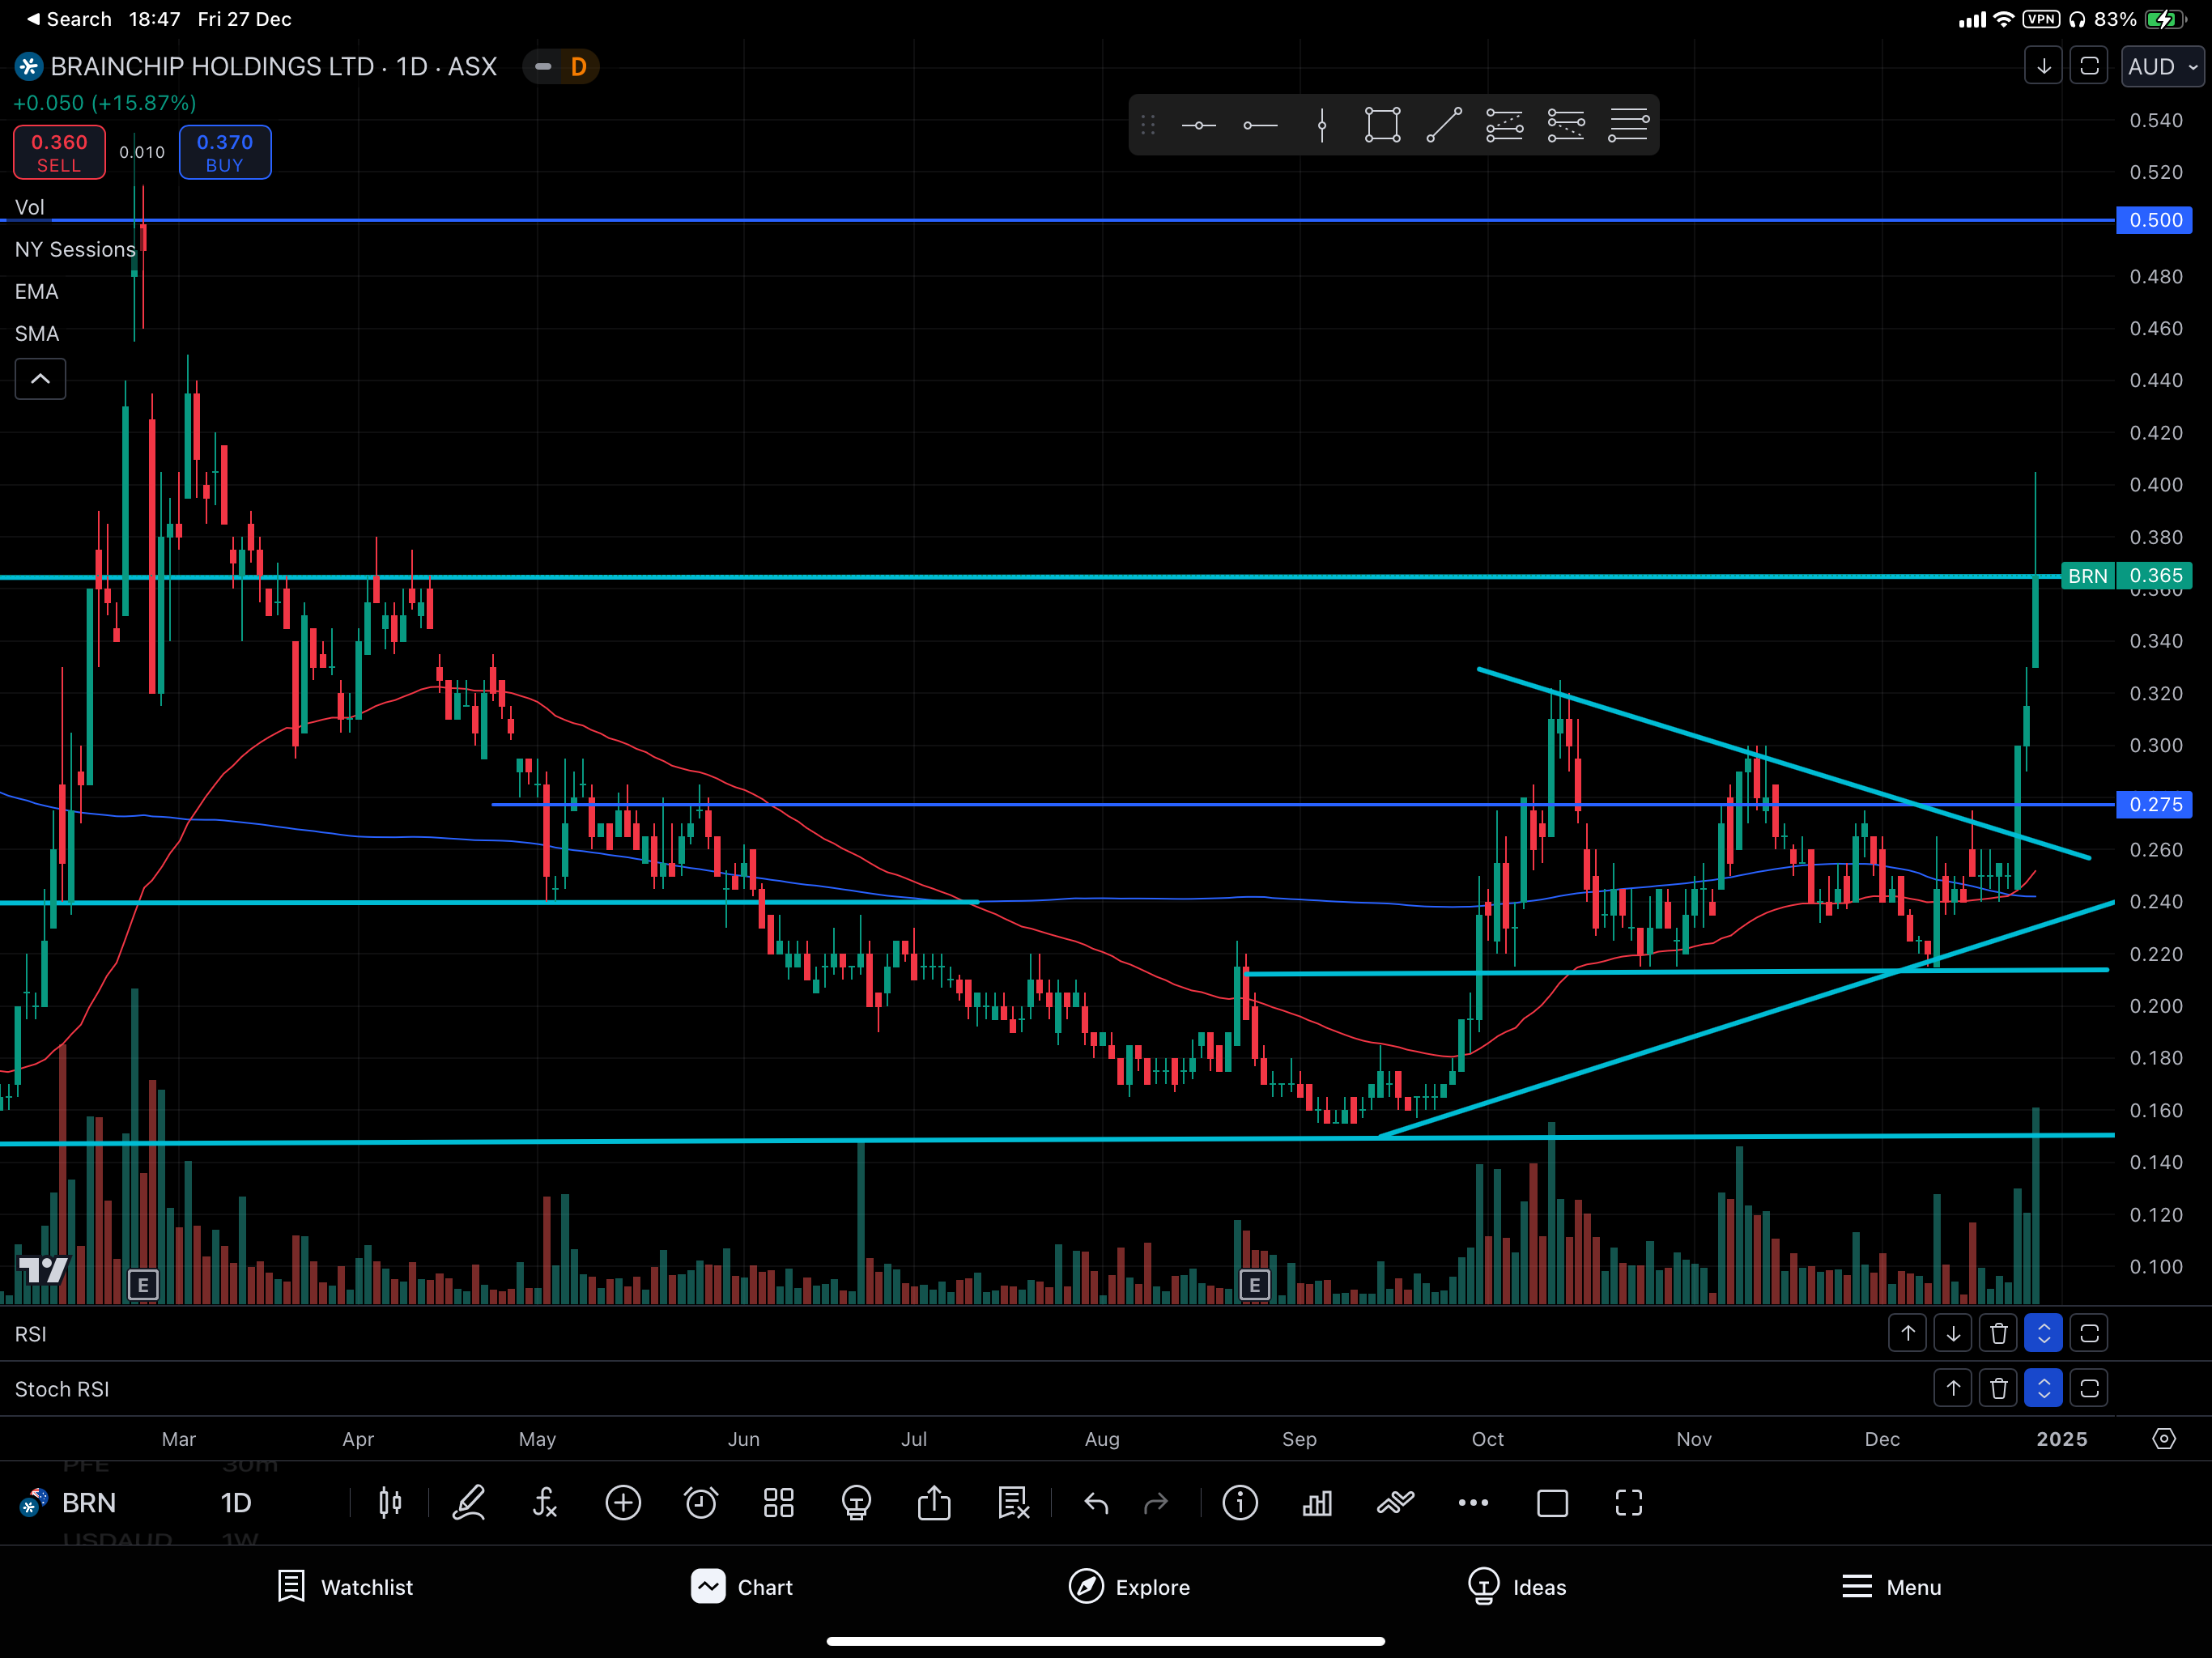Tap the add symbol plus button
Screen dimensions: 2212x1658
(623, 1502)
